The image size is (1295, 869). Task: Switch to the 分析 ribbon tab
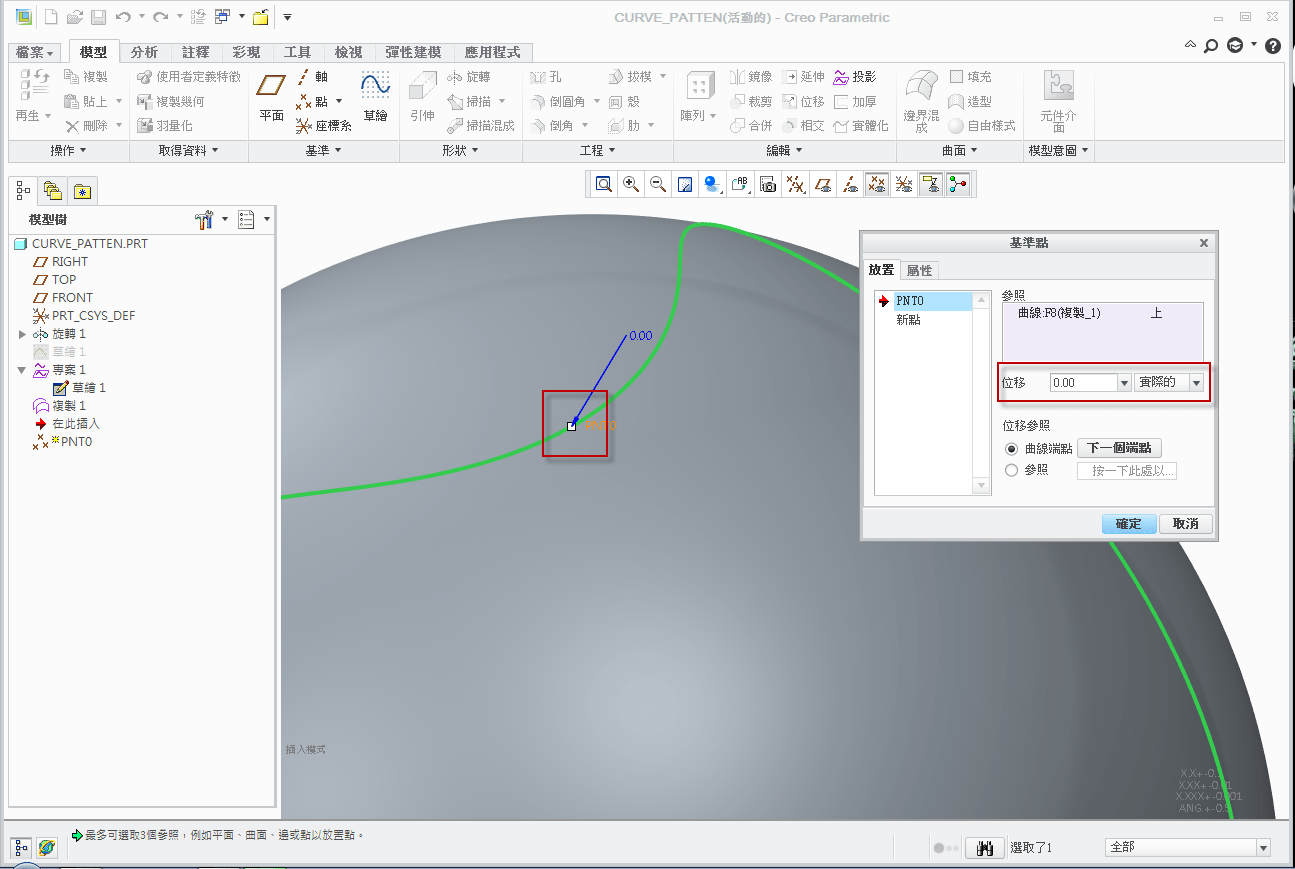(144, 52)
